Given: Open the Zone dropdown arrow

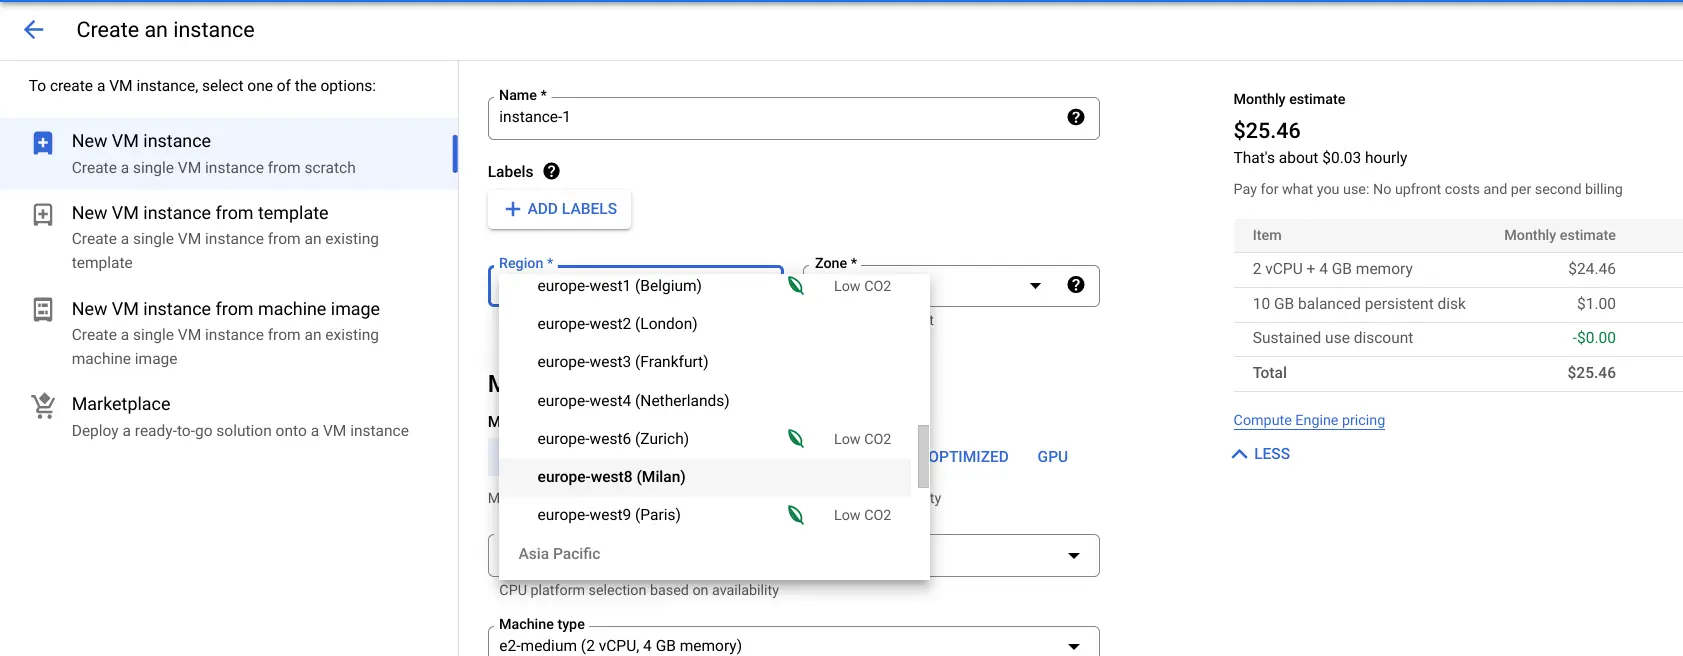Looking at the screenshot, I should click(x=1036, y=286).
